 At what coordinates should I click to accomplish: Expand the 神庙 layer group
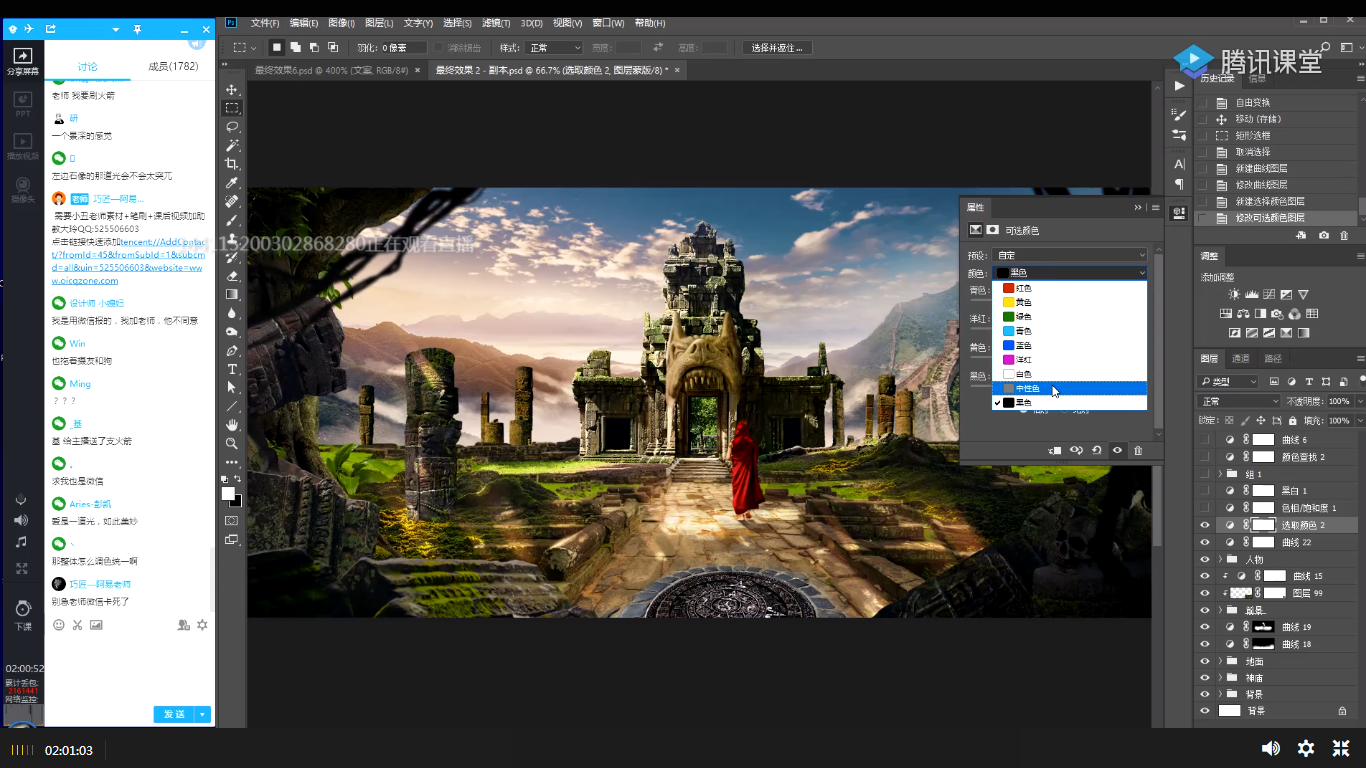(x=1220, y=678)
